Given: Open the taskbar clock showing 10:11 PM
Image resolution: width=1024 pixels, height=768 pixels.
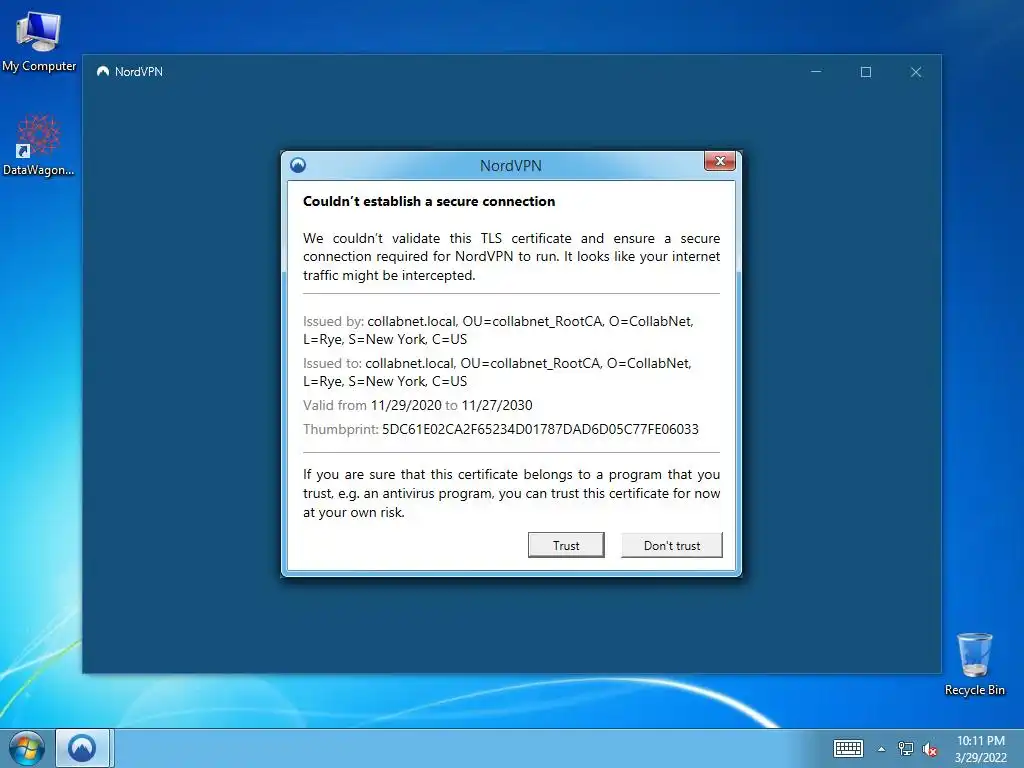Looking at the screenshot, I should (x=980, y=749).
